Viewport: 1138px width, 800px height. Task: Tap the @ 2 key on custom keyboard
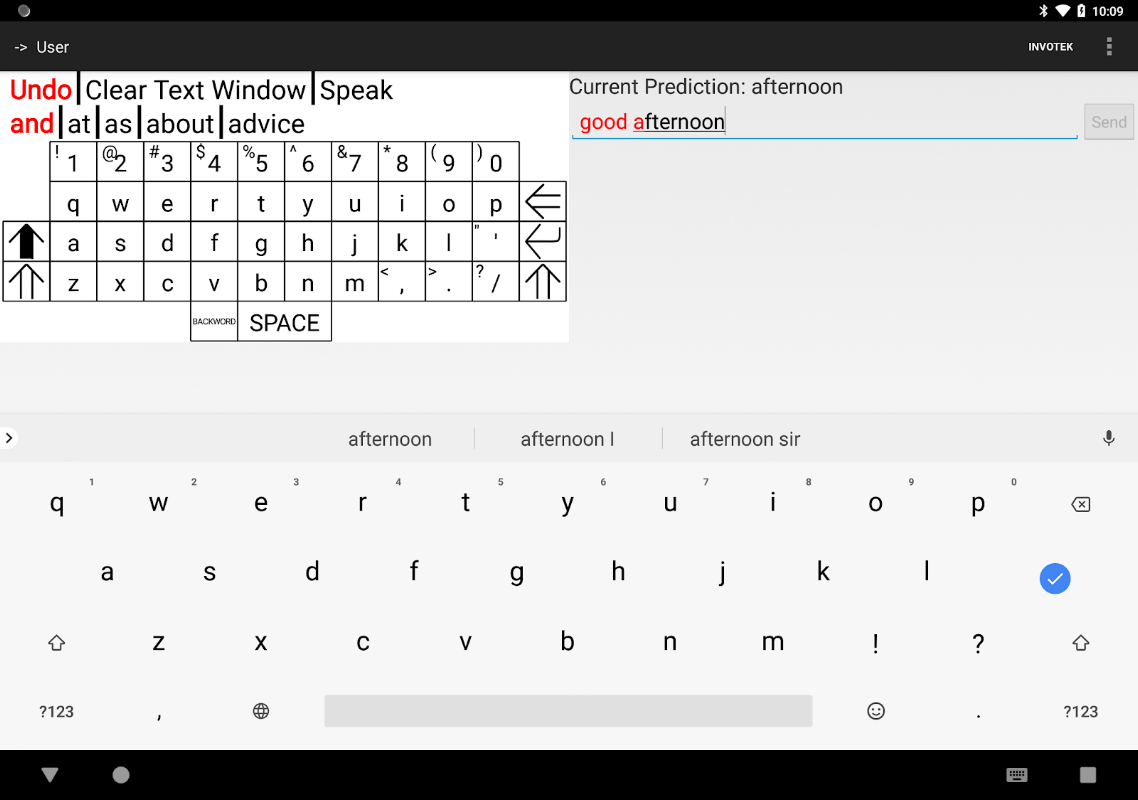coord(120,161)
